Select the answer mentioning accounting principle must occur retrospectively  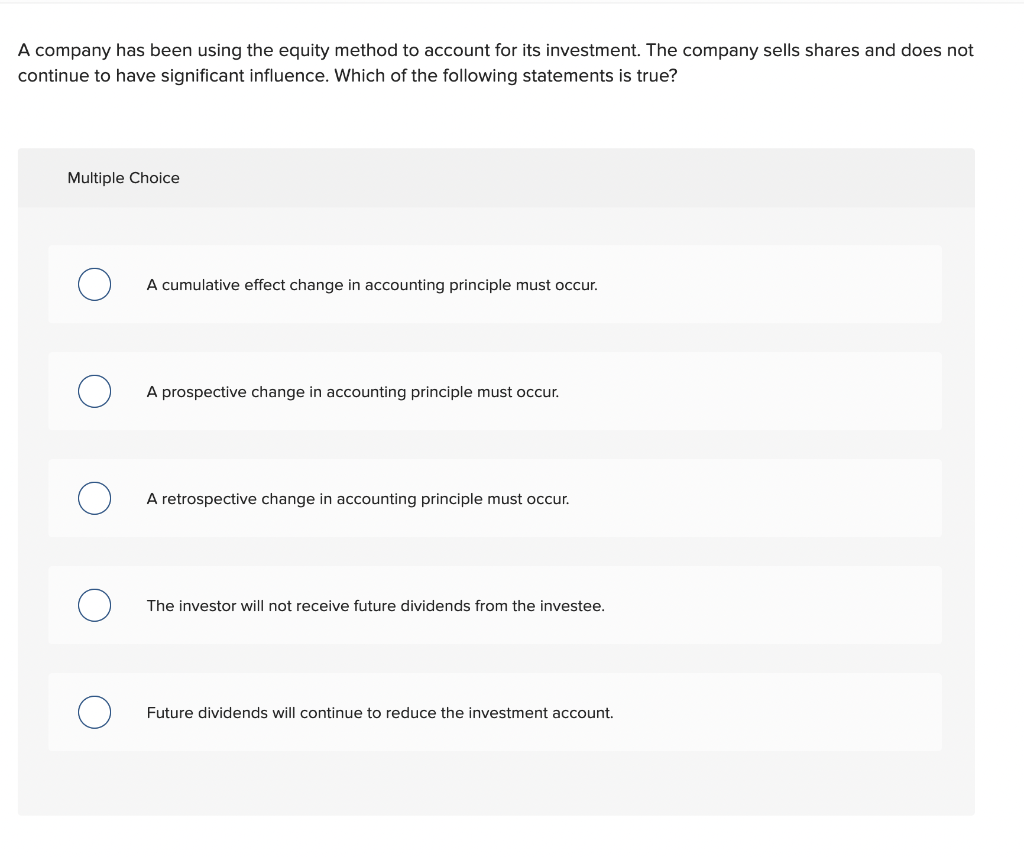pos(358,498)
